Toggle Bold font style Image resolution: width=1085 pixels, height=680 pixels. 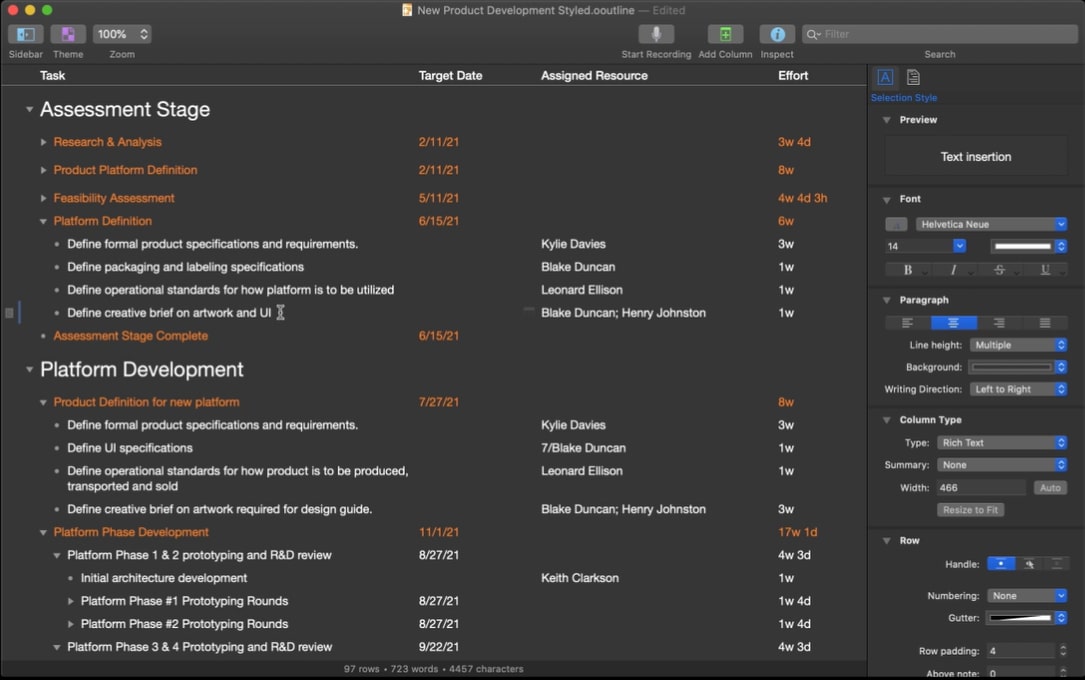[907, 270]
